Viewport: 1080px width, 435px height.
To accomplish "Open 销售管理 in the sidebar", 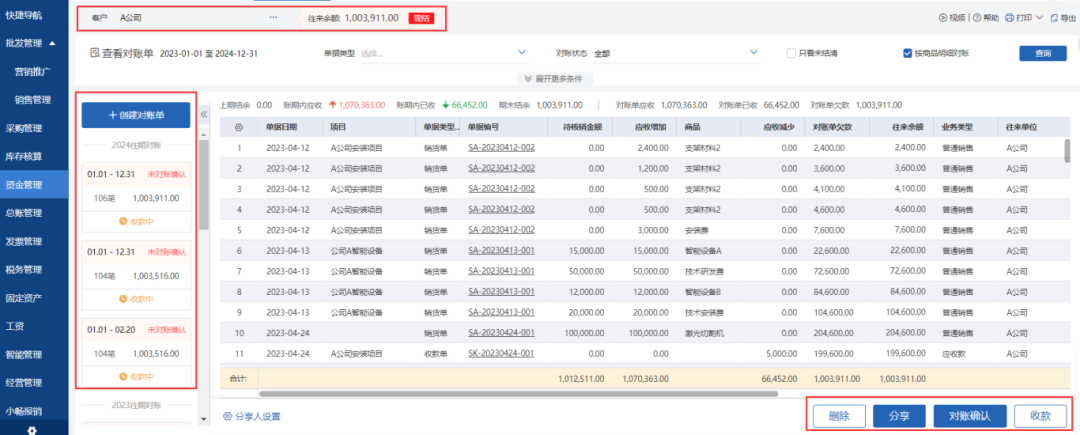I will tap(34, 100).
